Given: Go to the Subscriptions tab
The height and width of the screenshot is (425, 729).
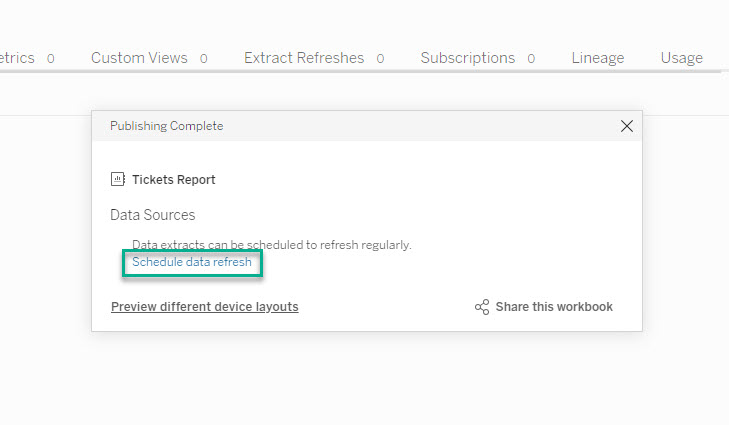Looking at the screenshot, I should click(x=467, y=58).
